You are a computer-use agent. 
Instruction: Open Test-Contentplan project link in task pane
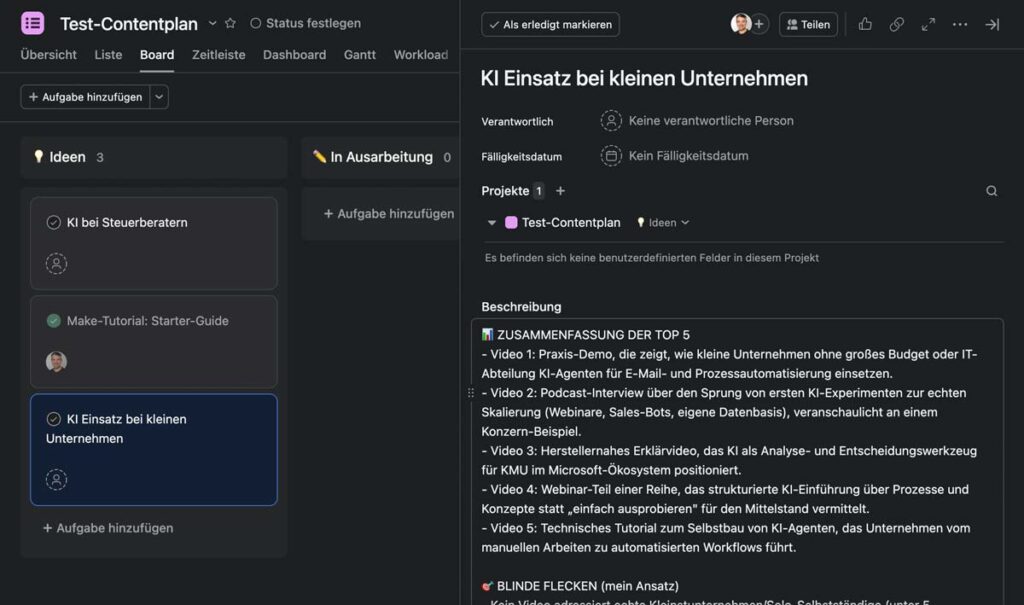pos(571,223)
